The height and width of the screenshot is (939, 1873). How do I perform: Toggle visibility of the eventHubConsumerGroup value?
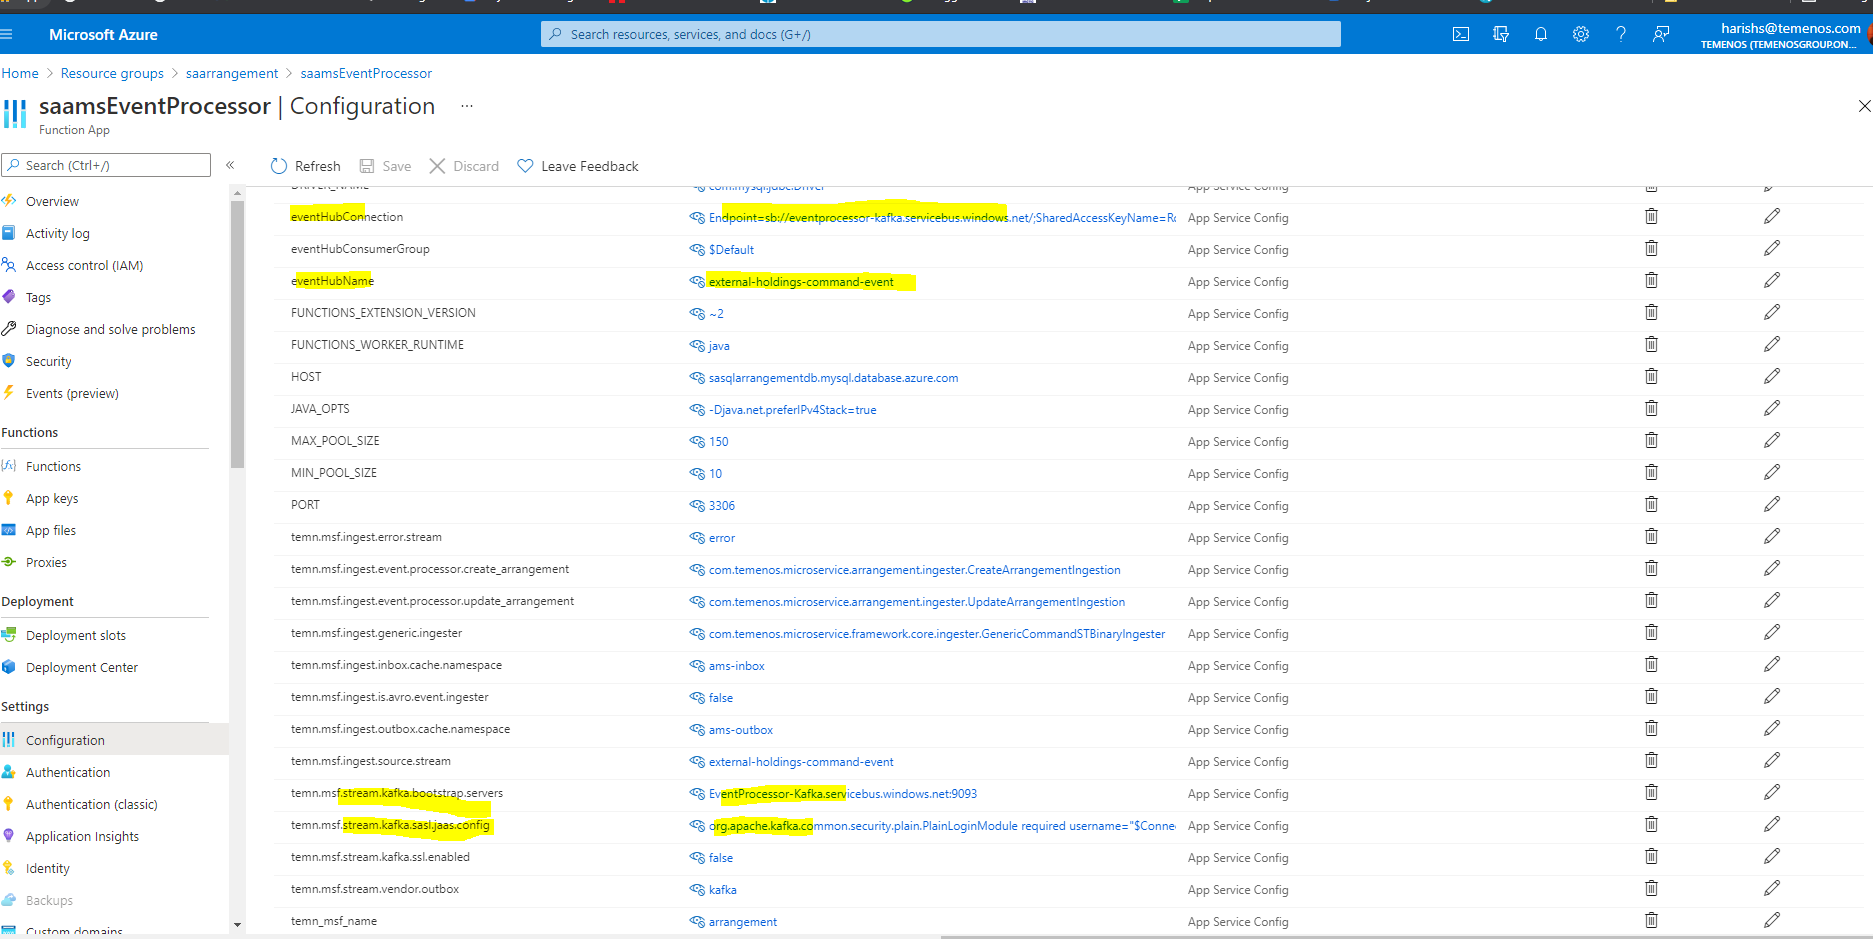pos(697,250)
